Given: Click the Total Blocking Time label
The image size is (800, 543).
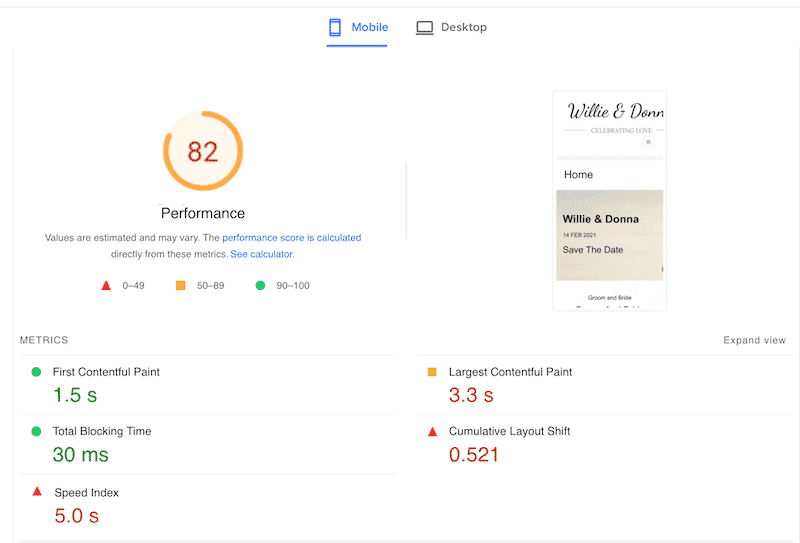Looking at the screenshot, I should tap(102, 431).
